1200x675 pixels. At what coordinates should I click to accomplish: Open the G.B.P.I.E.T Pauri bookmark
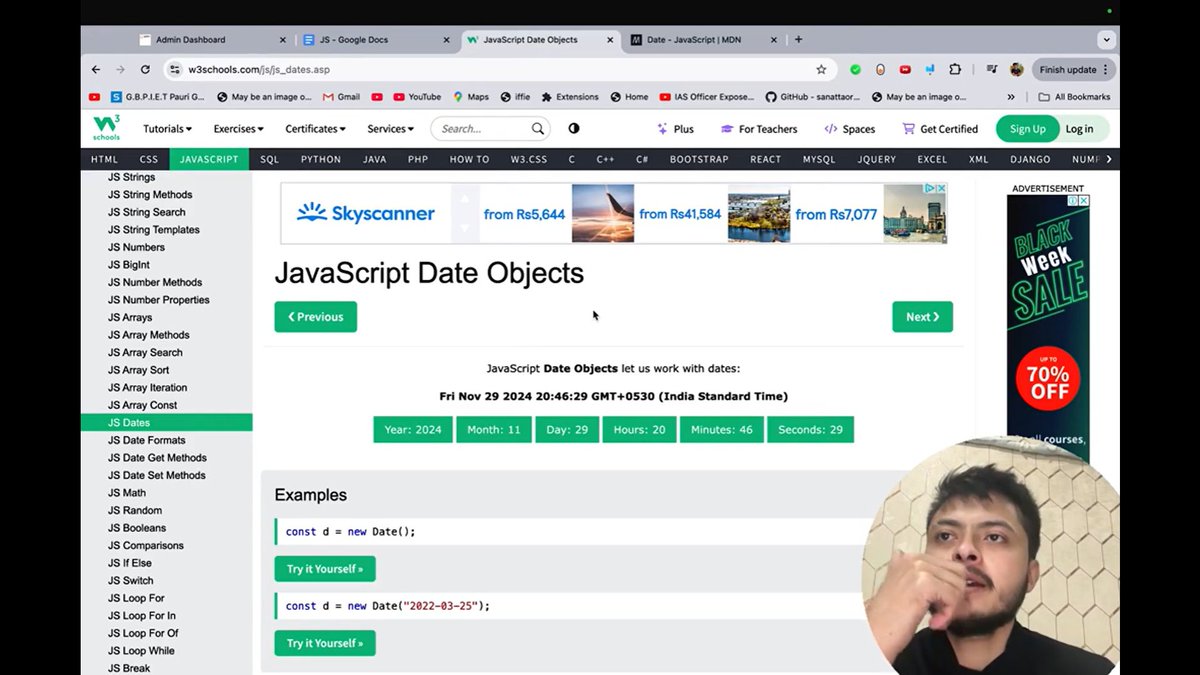tap(157, 97)
